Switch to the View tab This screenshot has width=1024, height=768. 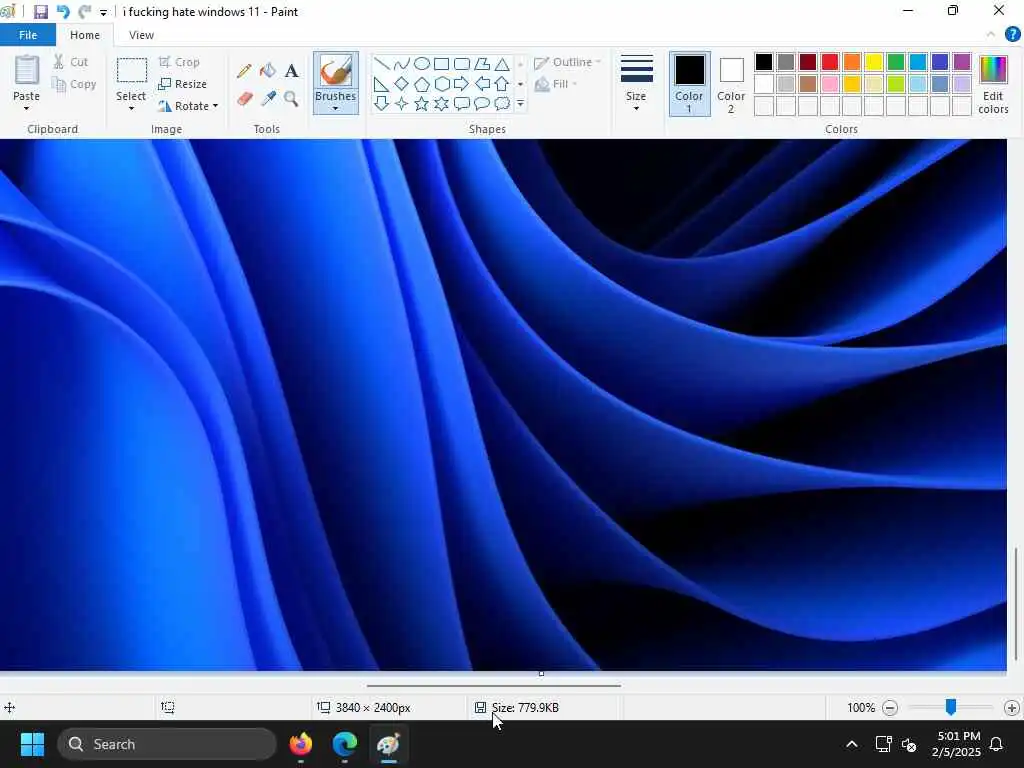click(141, 35)
